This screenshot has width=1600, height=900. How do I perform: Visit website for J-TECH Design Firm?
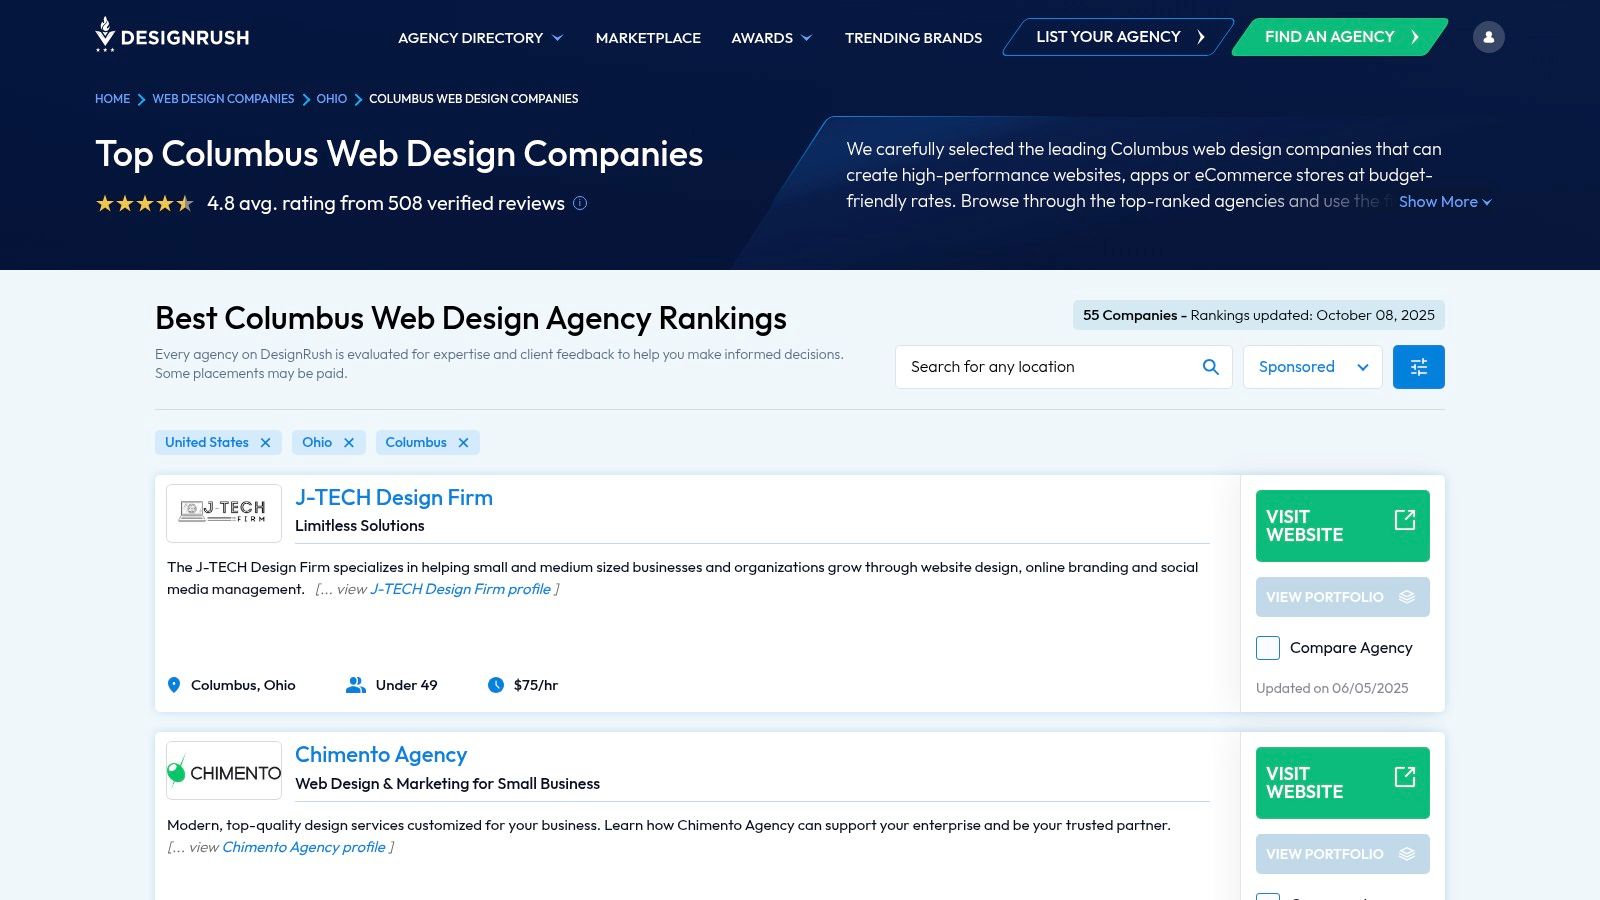[x=1342, y=526]
